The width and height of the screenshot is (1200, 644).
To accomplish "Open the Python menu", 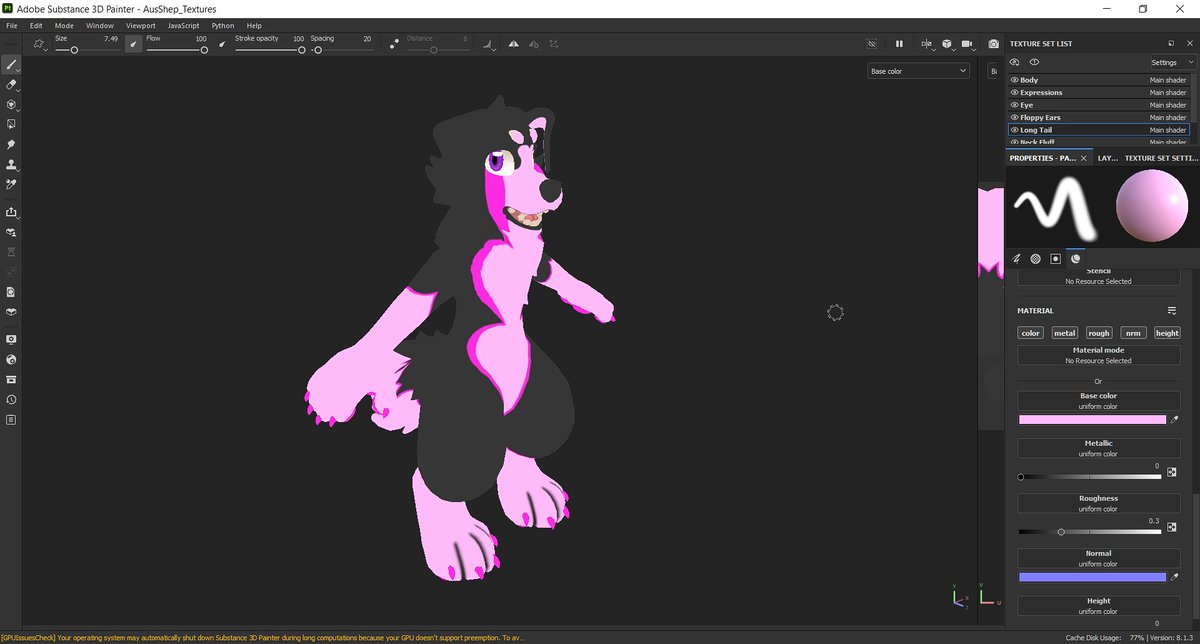I will [223, 25].
